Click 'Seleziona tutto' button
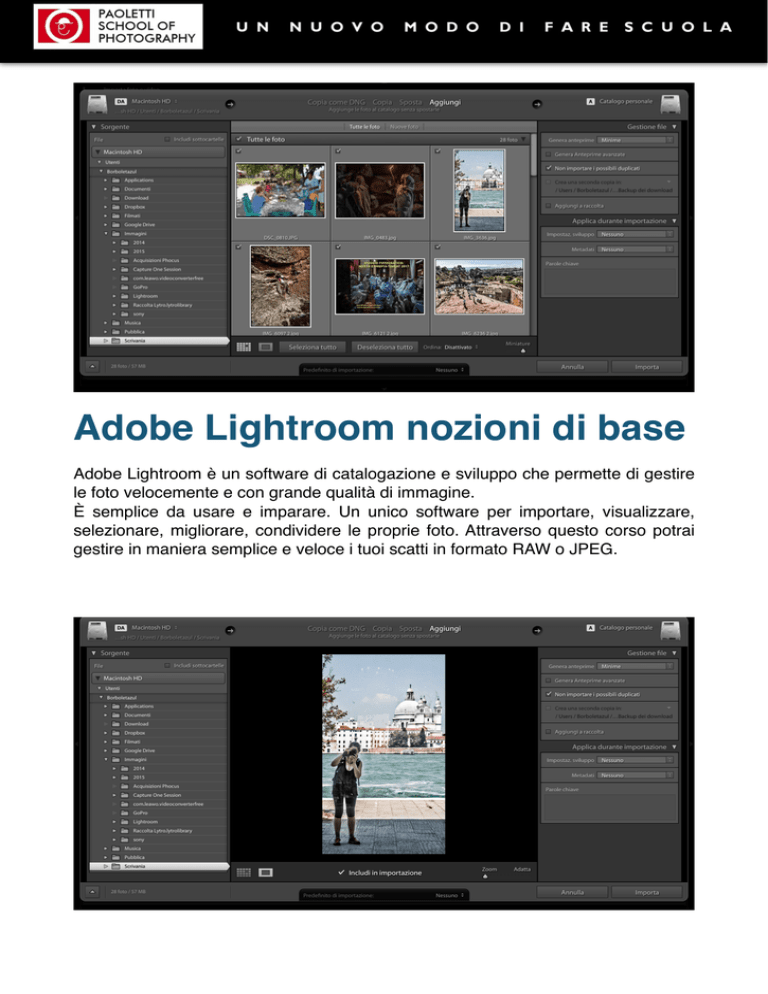 (312, 347)
